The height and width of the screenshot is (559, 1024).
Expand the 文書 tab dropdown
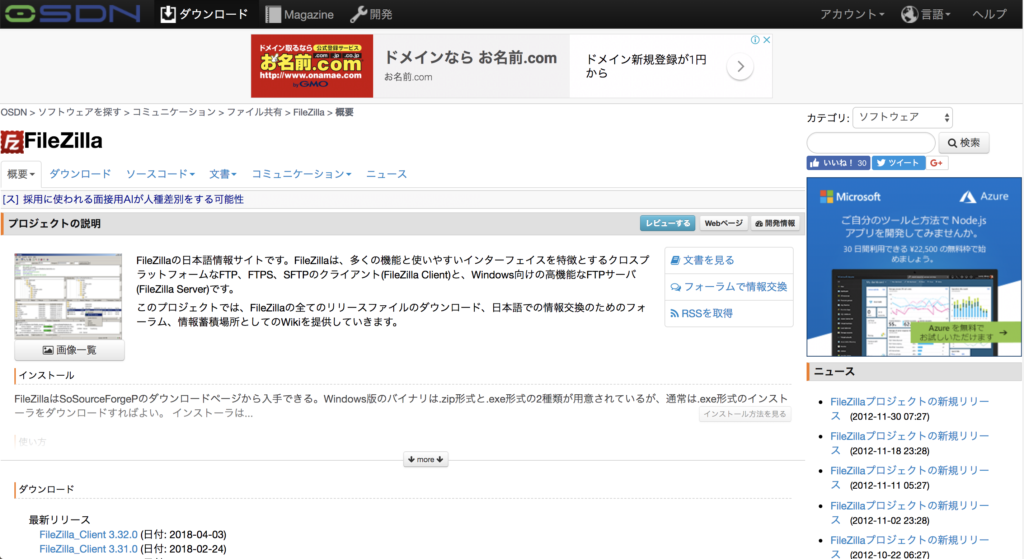pos(223,174)
